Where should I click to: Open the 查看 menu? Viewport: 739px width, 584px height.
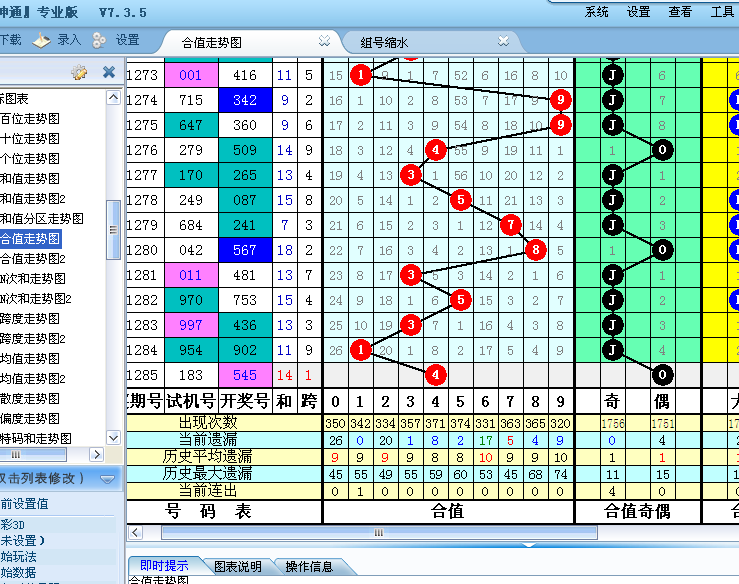click(680, 12)
